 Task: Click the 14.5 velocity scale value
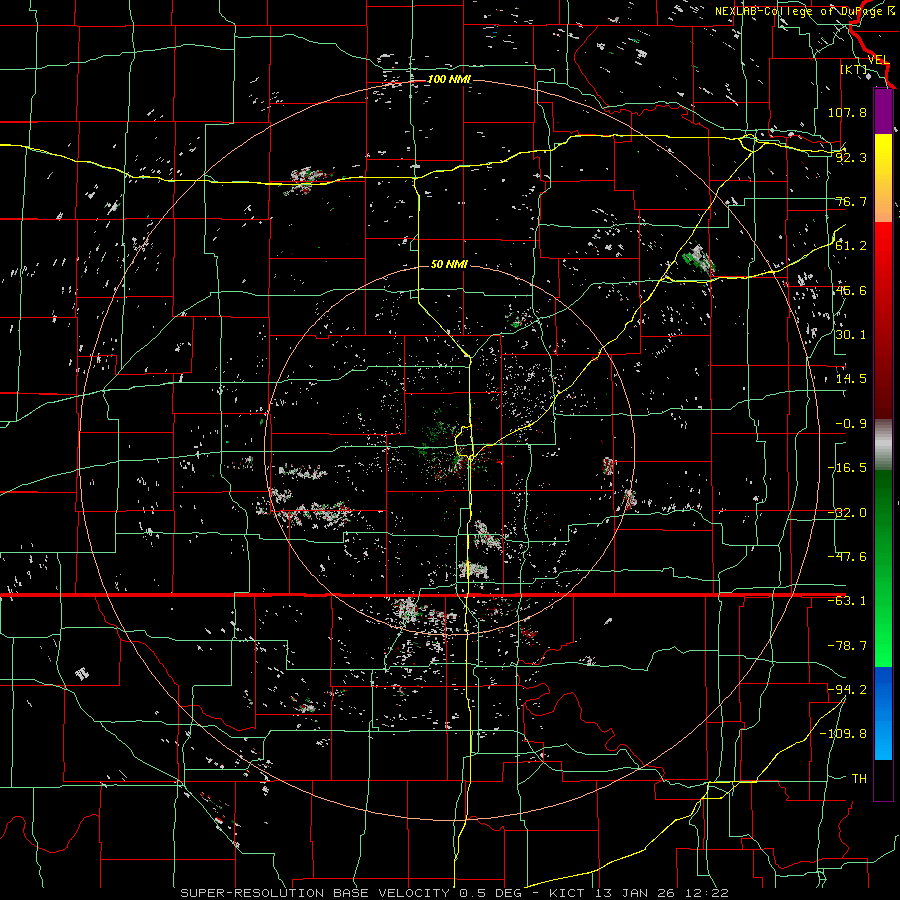coord(851,379)
